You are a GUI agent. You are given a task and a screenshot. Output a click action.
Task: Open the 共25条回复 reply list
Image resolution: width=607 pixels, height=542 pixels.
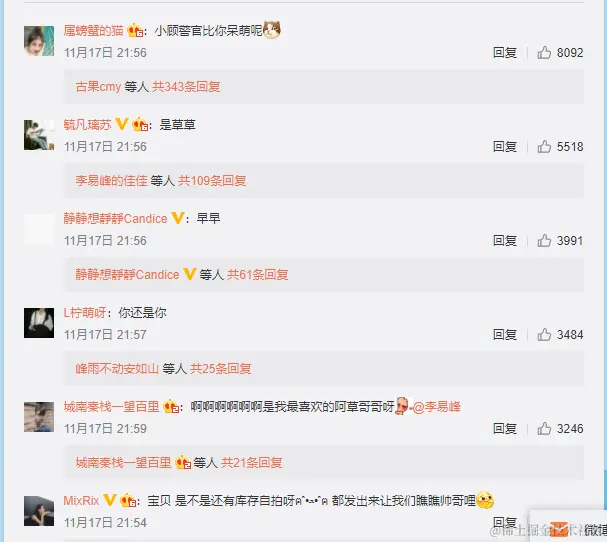(221, 369)
